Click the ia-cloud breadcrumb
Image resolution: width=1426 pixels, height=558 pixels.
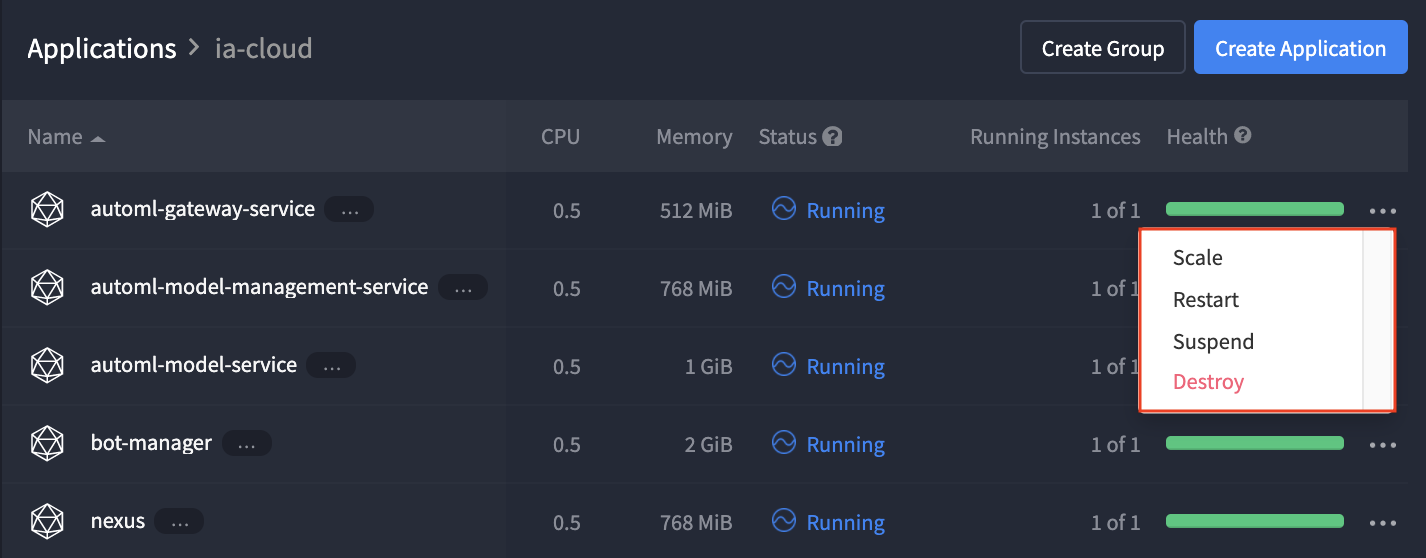[x=264, y=48]
